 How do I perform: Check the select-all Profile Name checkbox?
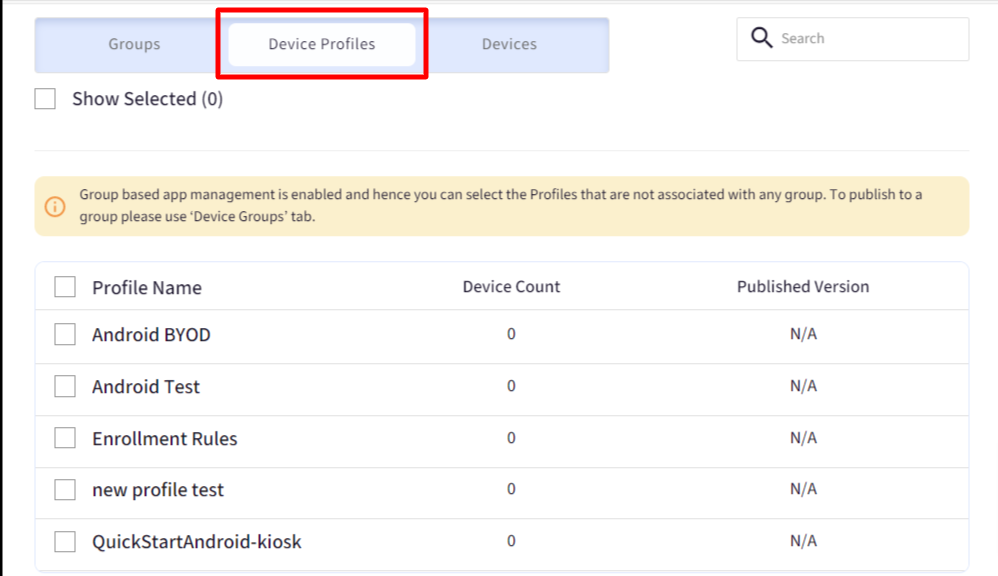[x=65, y=287]
